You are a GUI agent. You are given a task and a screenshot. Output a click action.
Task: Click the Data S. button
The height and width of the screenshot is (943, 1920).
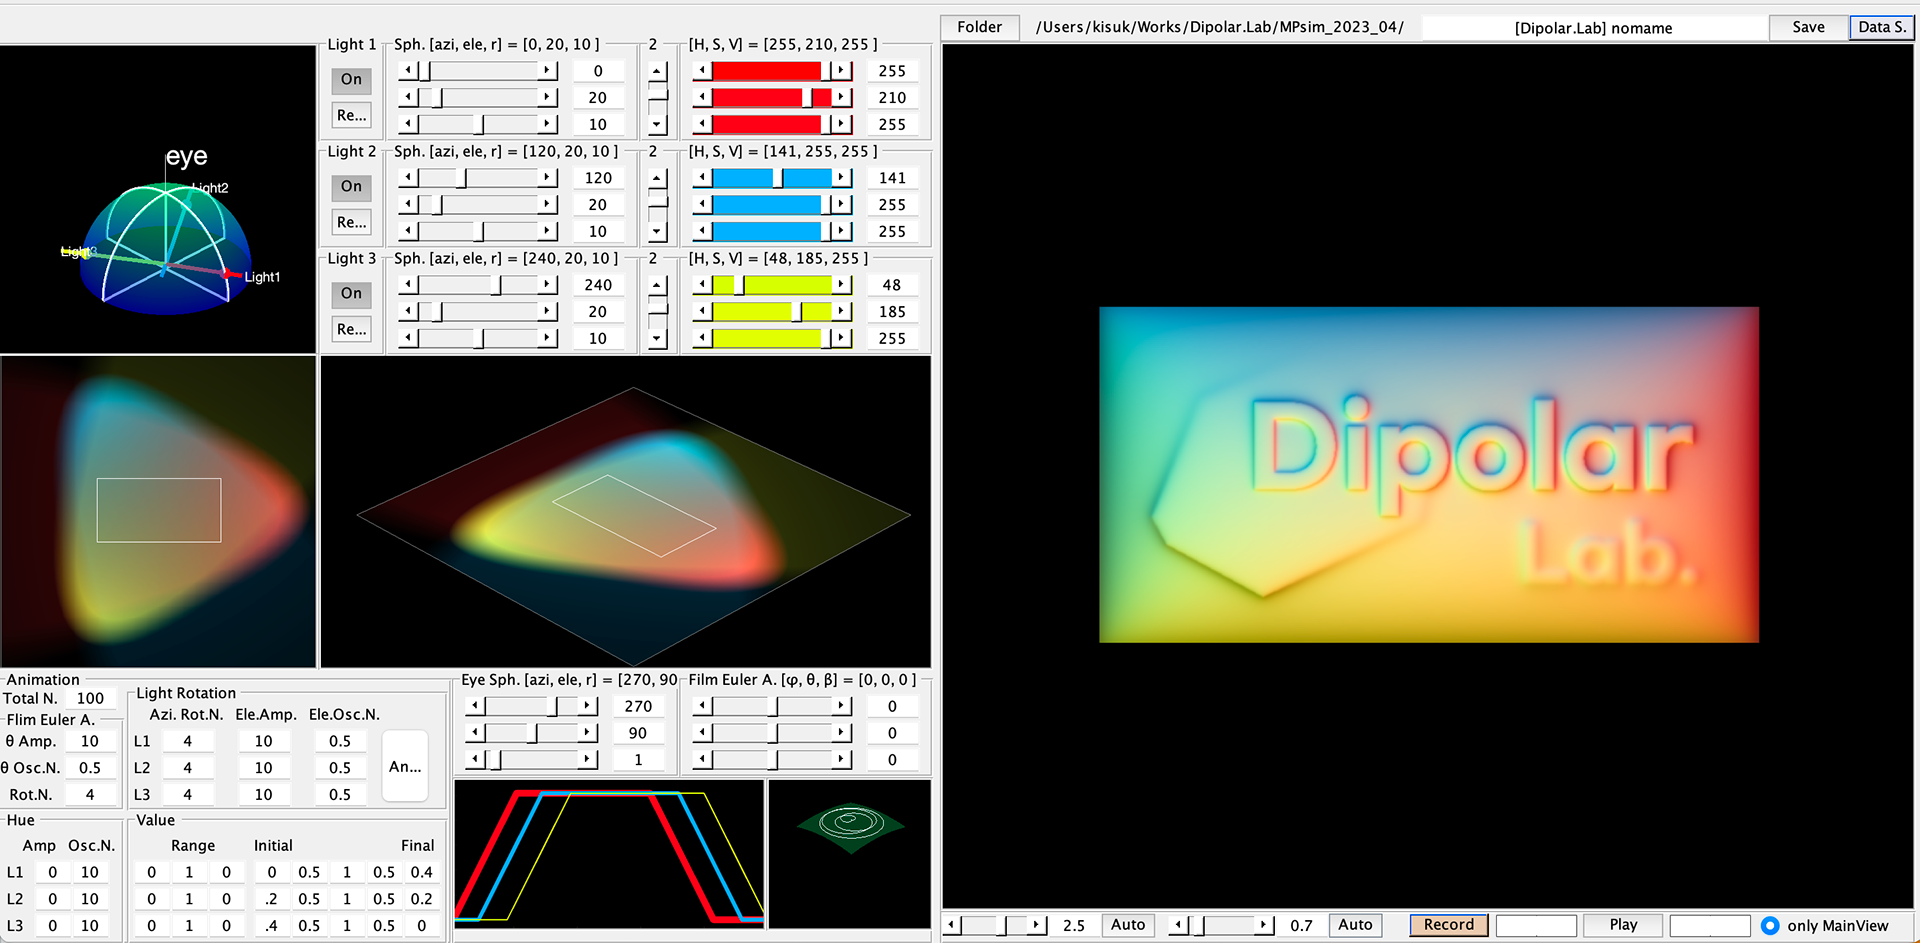pos(1881,27)
